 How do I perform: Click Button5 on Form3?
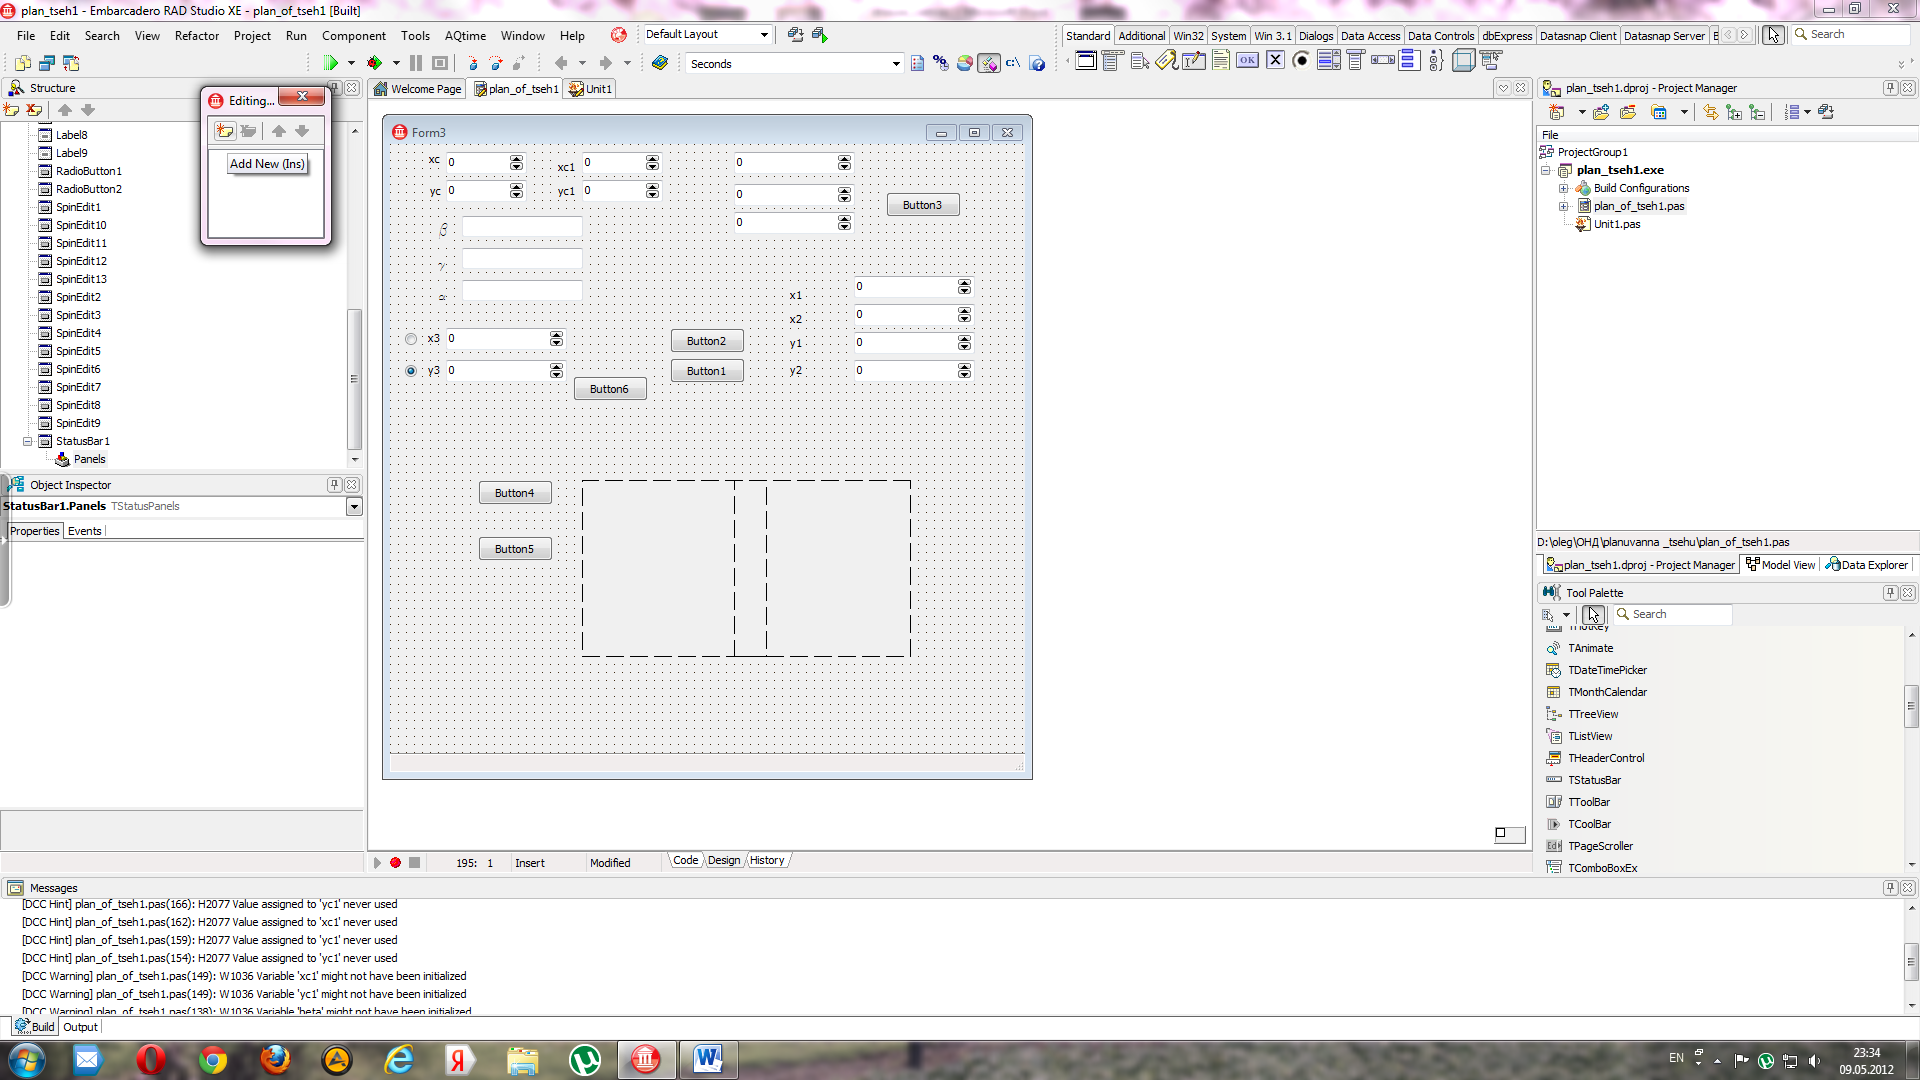pos(514,549)
